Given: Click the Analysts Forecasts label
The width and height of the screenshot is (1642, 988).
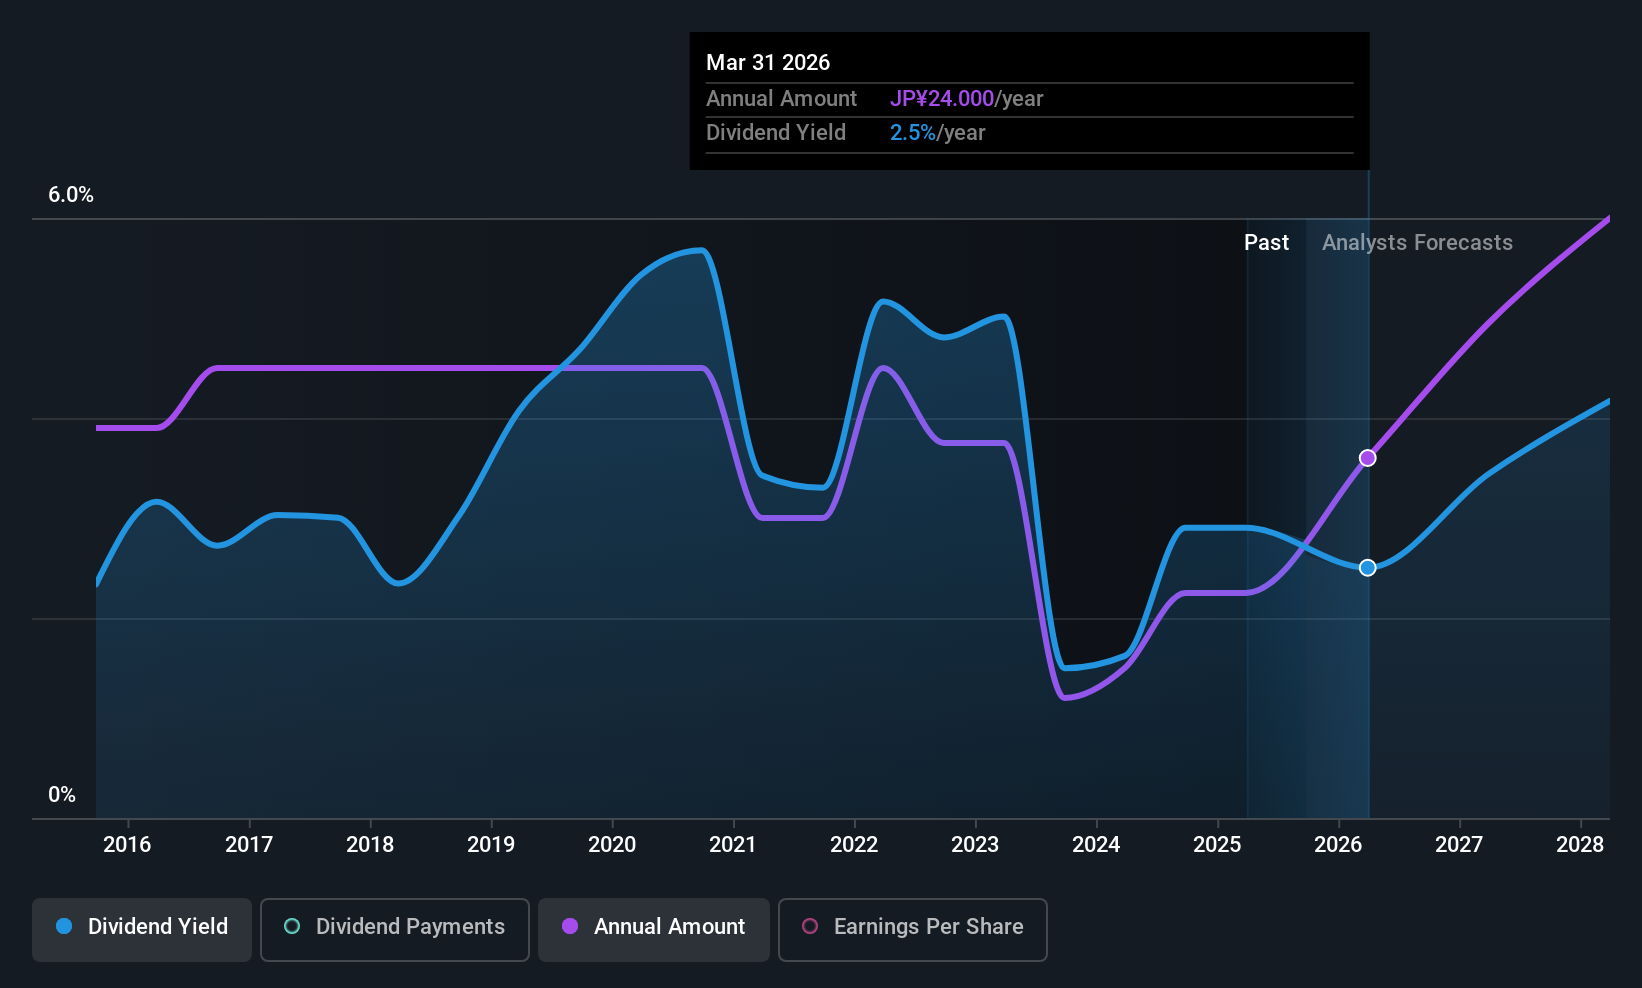Looking at the screenshot, I should [x=1417, y=243].
